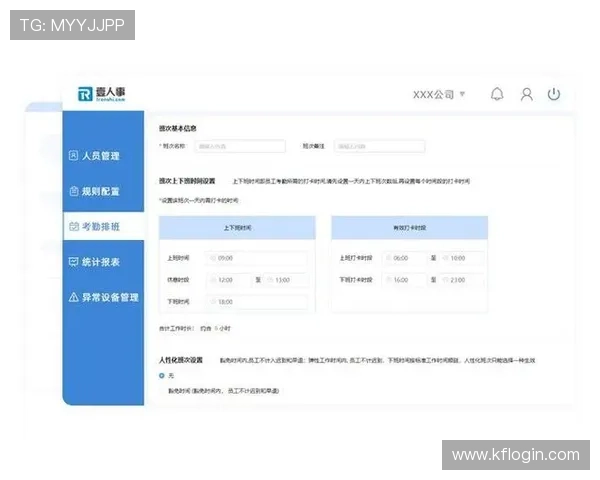
Task: Open 规则配置 in the sidebar
Action: (x=95, y=191)
